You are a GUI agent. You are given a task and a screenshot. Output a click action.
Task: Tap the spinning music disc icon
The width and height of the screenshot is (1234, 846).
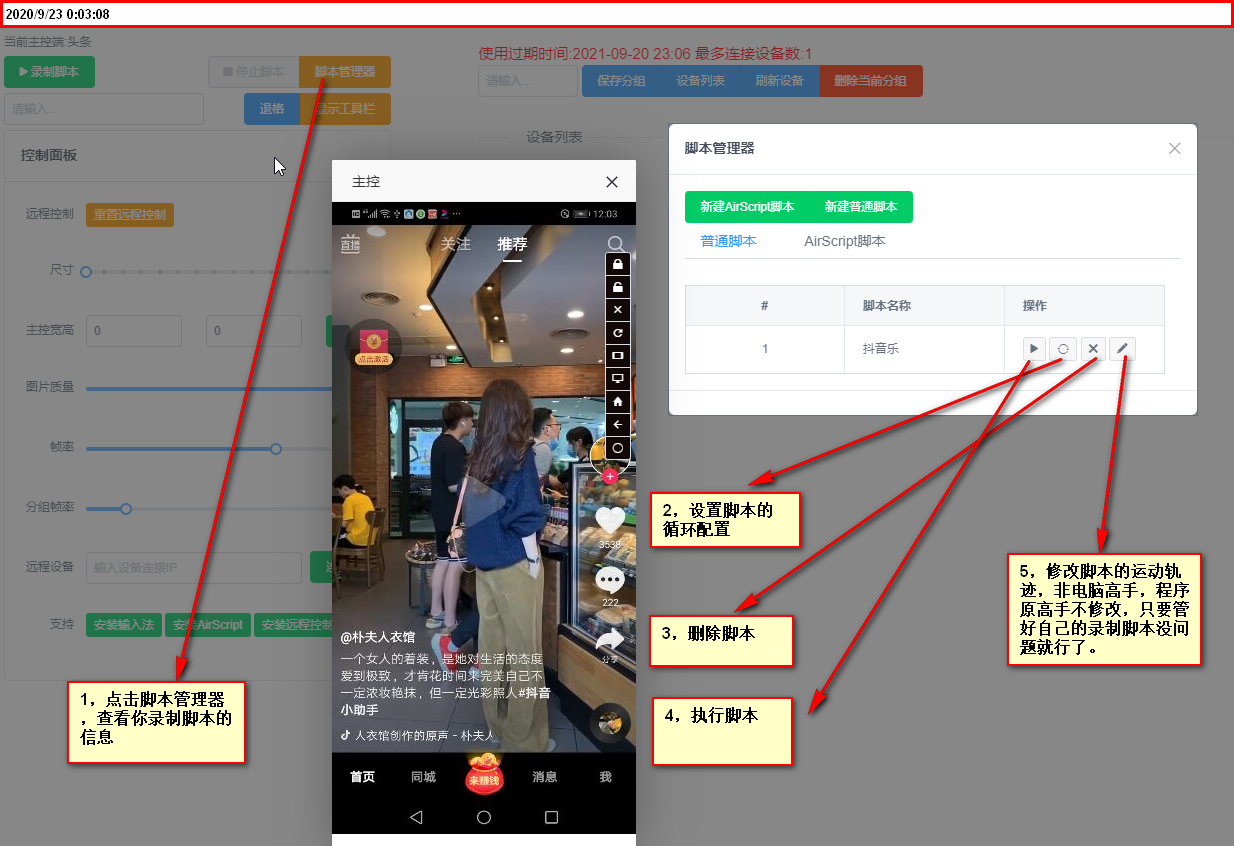click(610, 723)
